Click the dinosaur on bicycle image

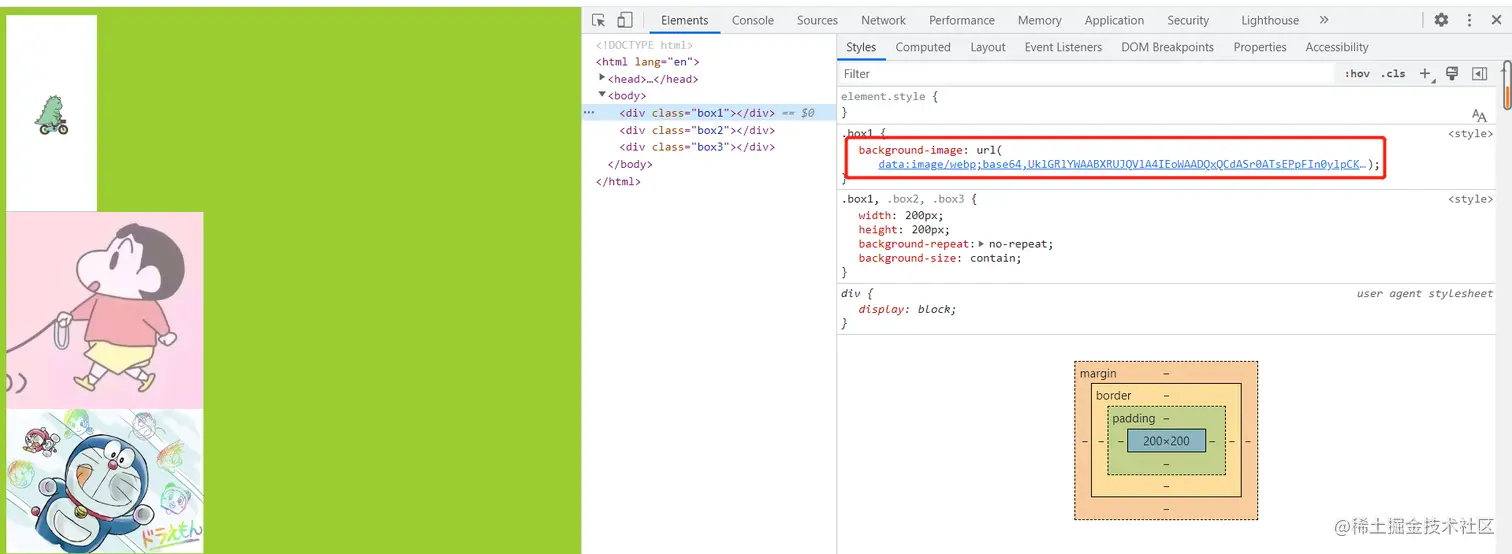coord(52,115)
